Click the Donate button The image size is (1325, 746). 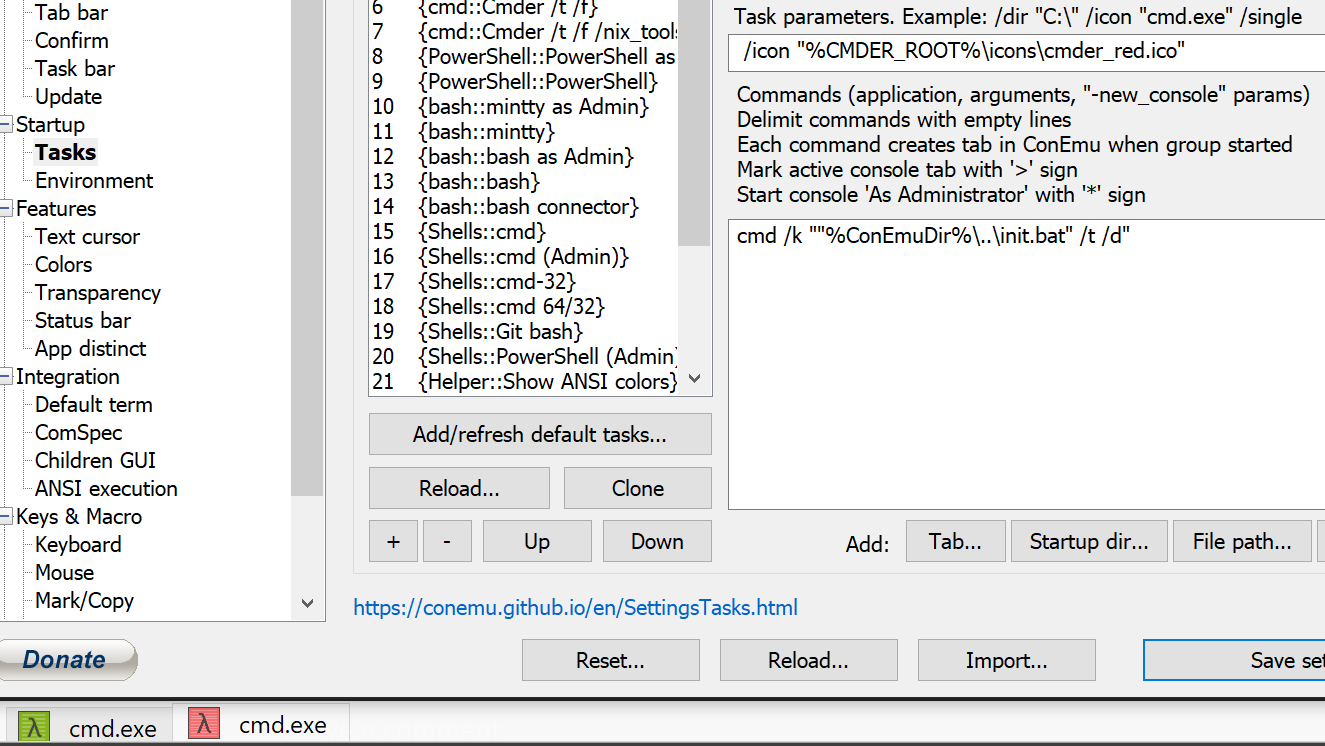tap(67, 660)
